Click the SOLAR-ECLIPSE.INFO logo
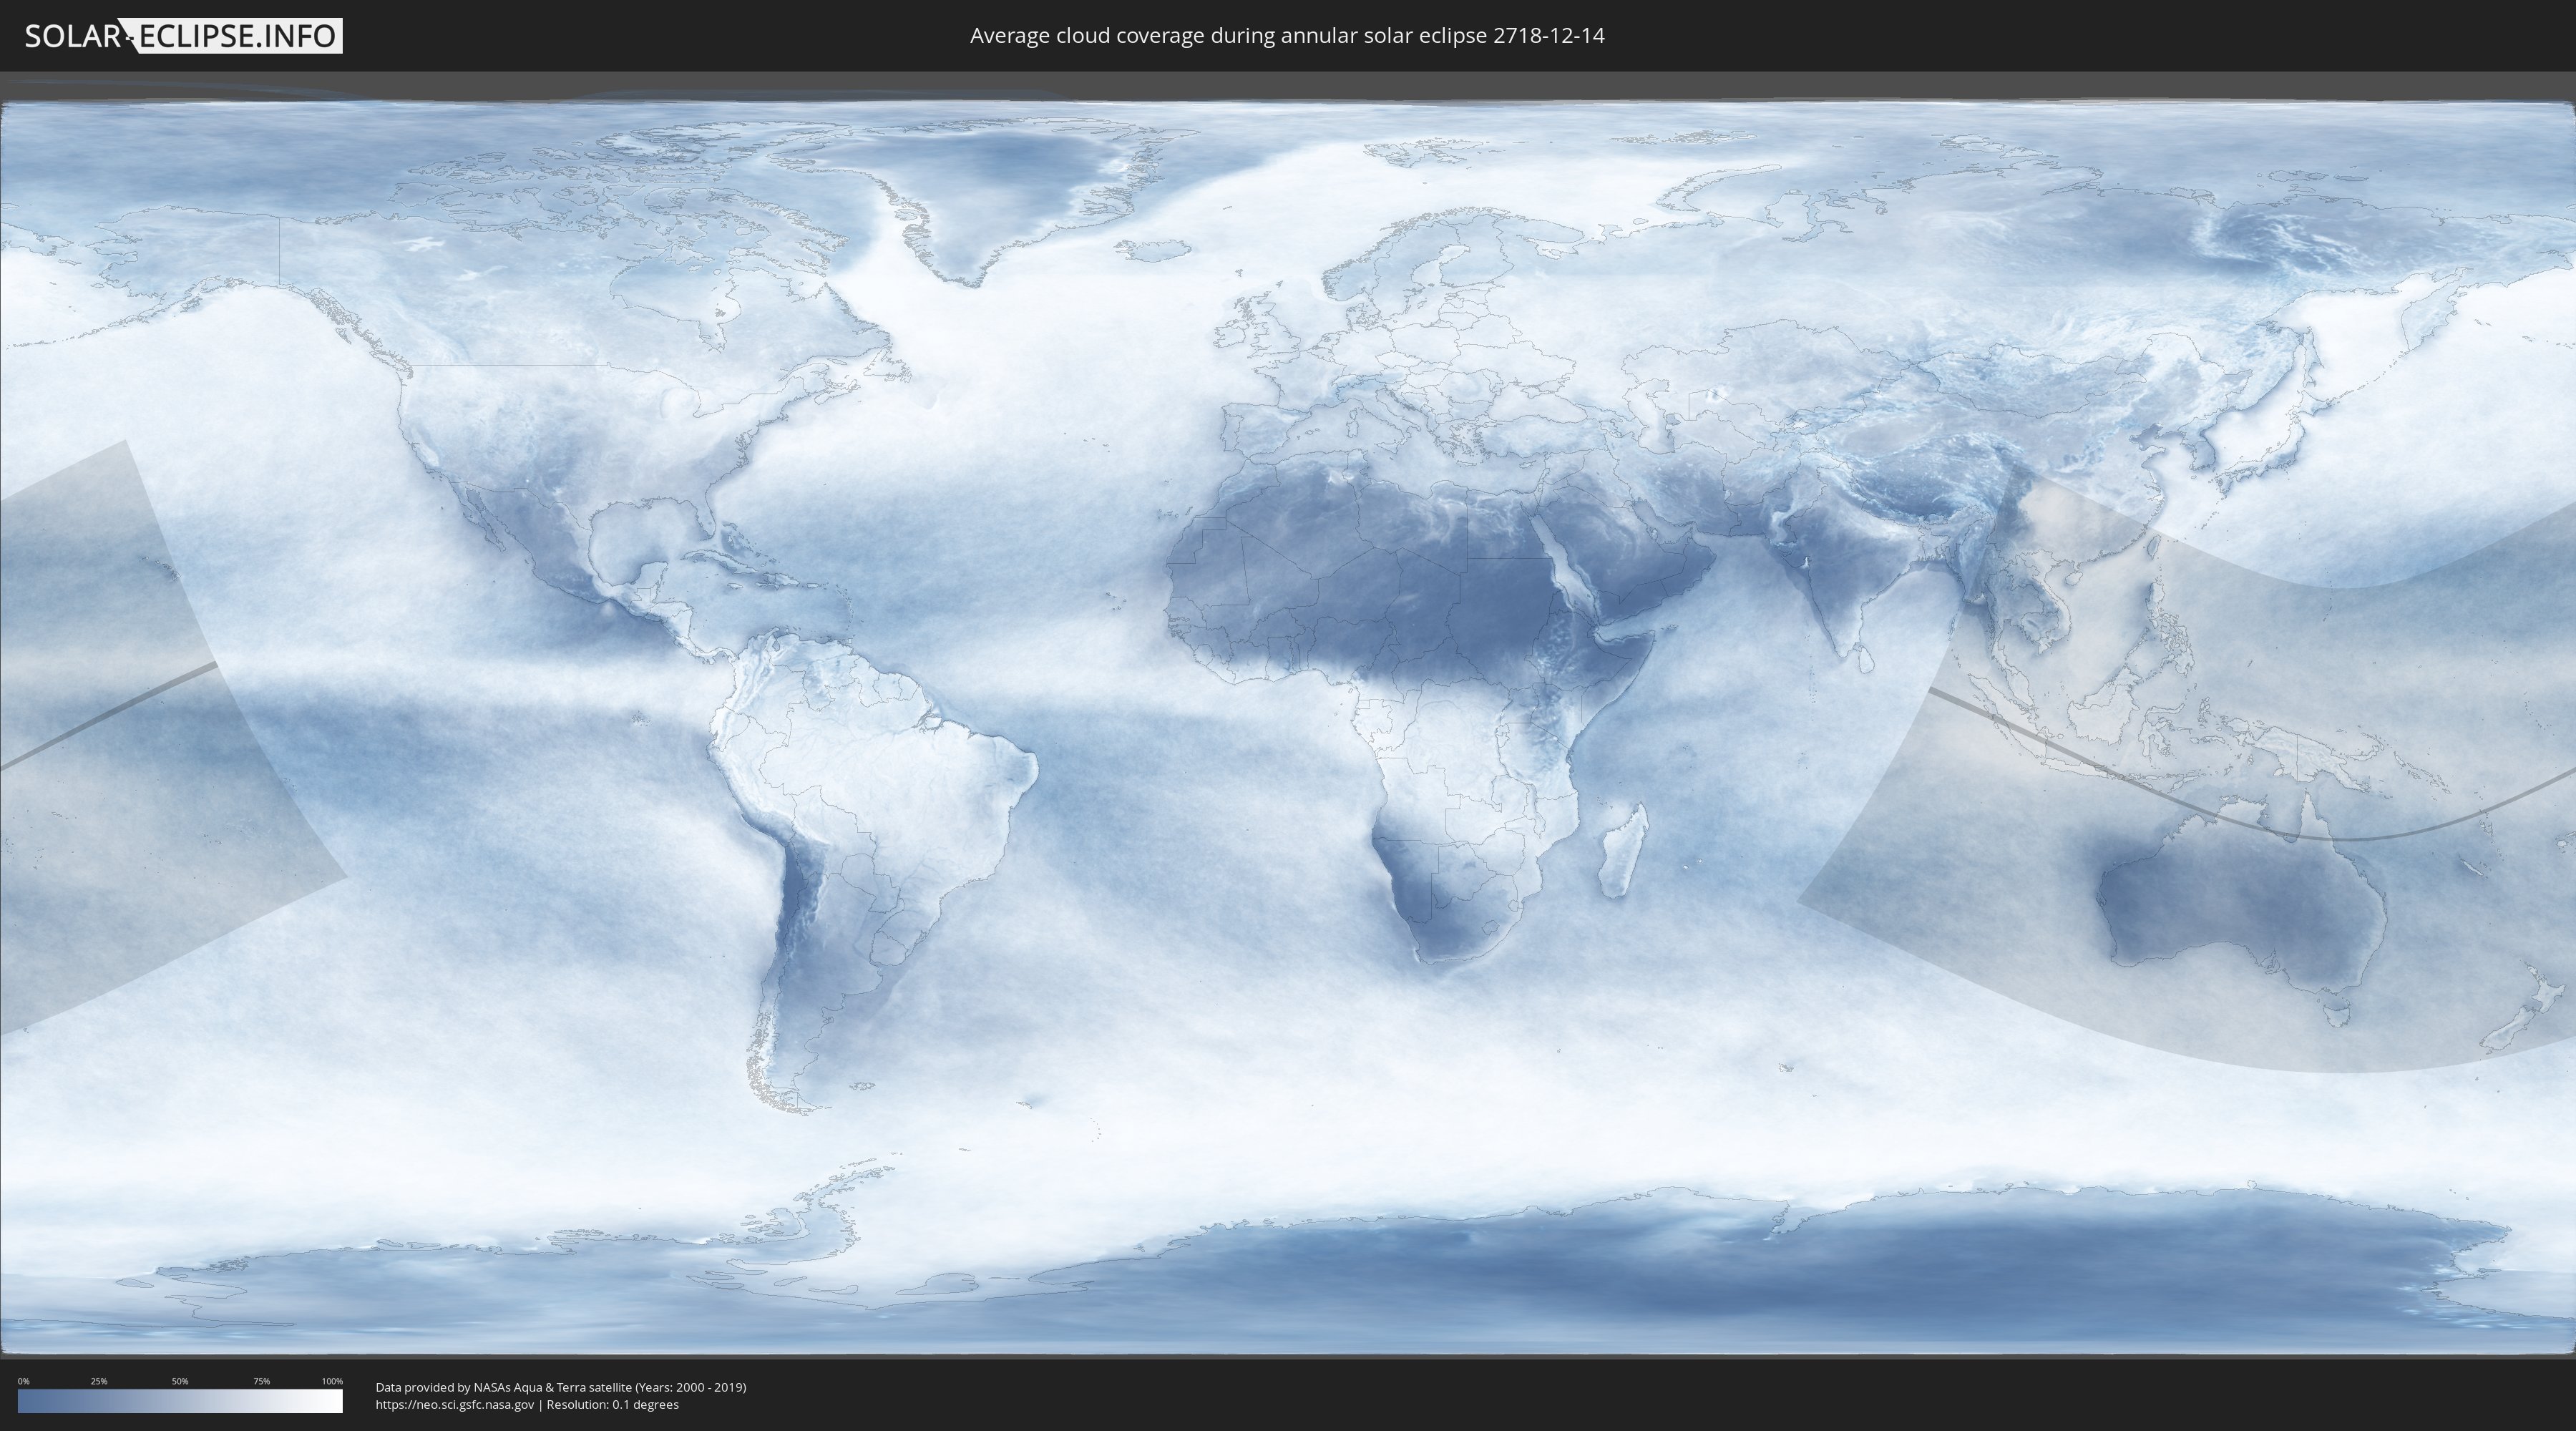The height and width of the screenshot is (1431, 2576). coord(183,36)
